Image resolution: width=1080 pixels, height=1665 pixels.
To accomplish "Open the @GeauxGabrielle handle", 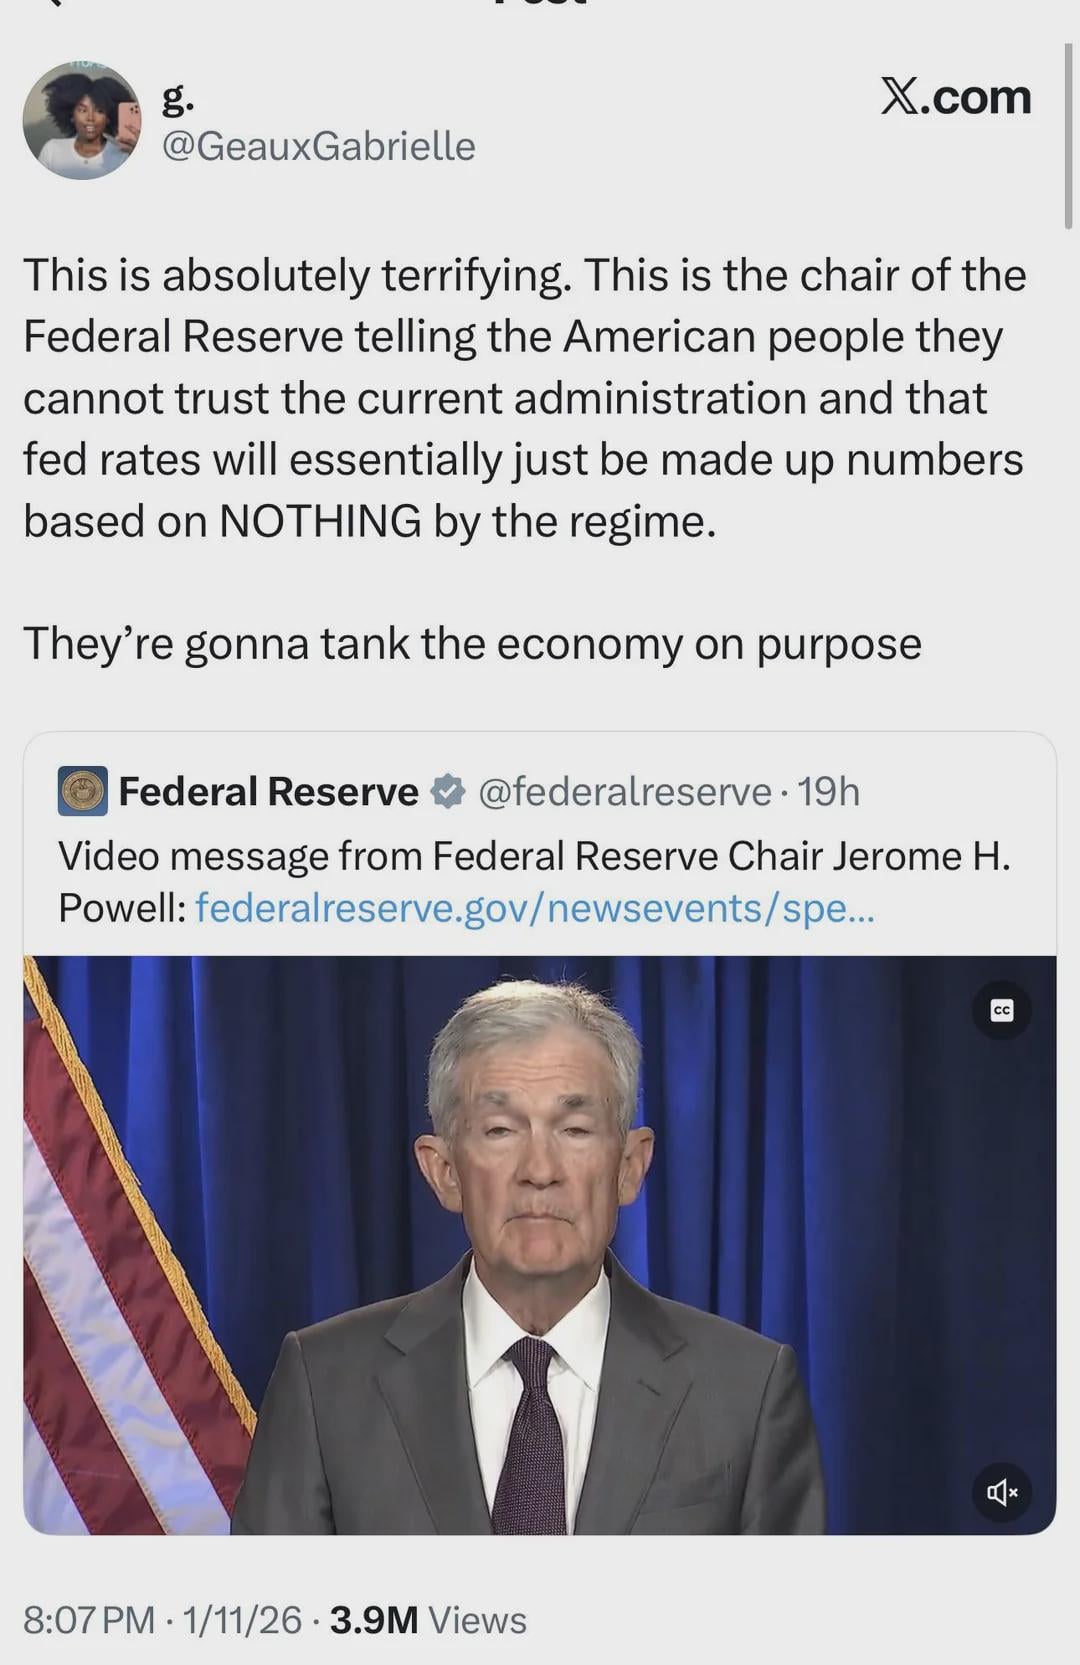I will point(318,146).
